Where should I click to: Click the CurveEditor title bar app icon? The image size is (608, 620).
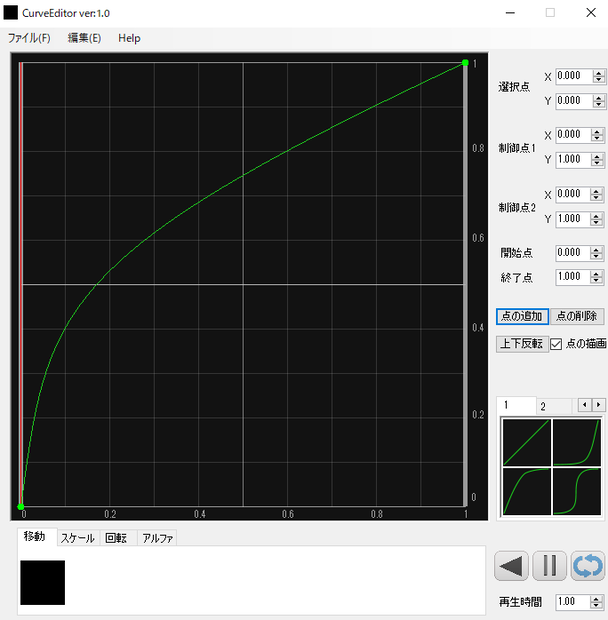tap(11, 13)
